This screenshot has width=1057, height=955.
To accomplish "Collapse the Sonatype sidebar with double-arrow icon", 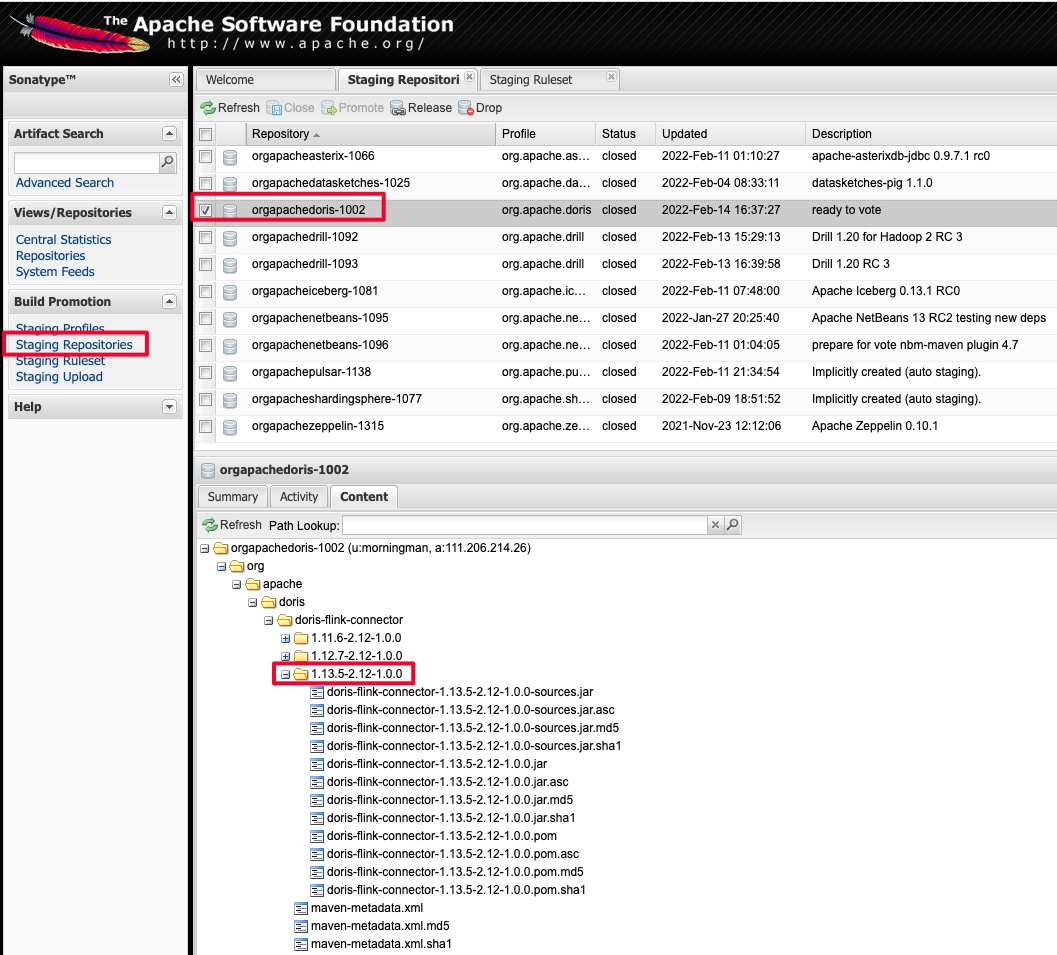I will (x=176, y=80).
